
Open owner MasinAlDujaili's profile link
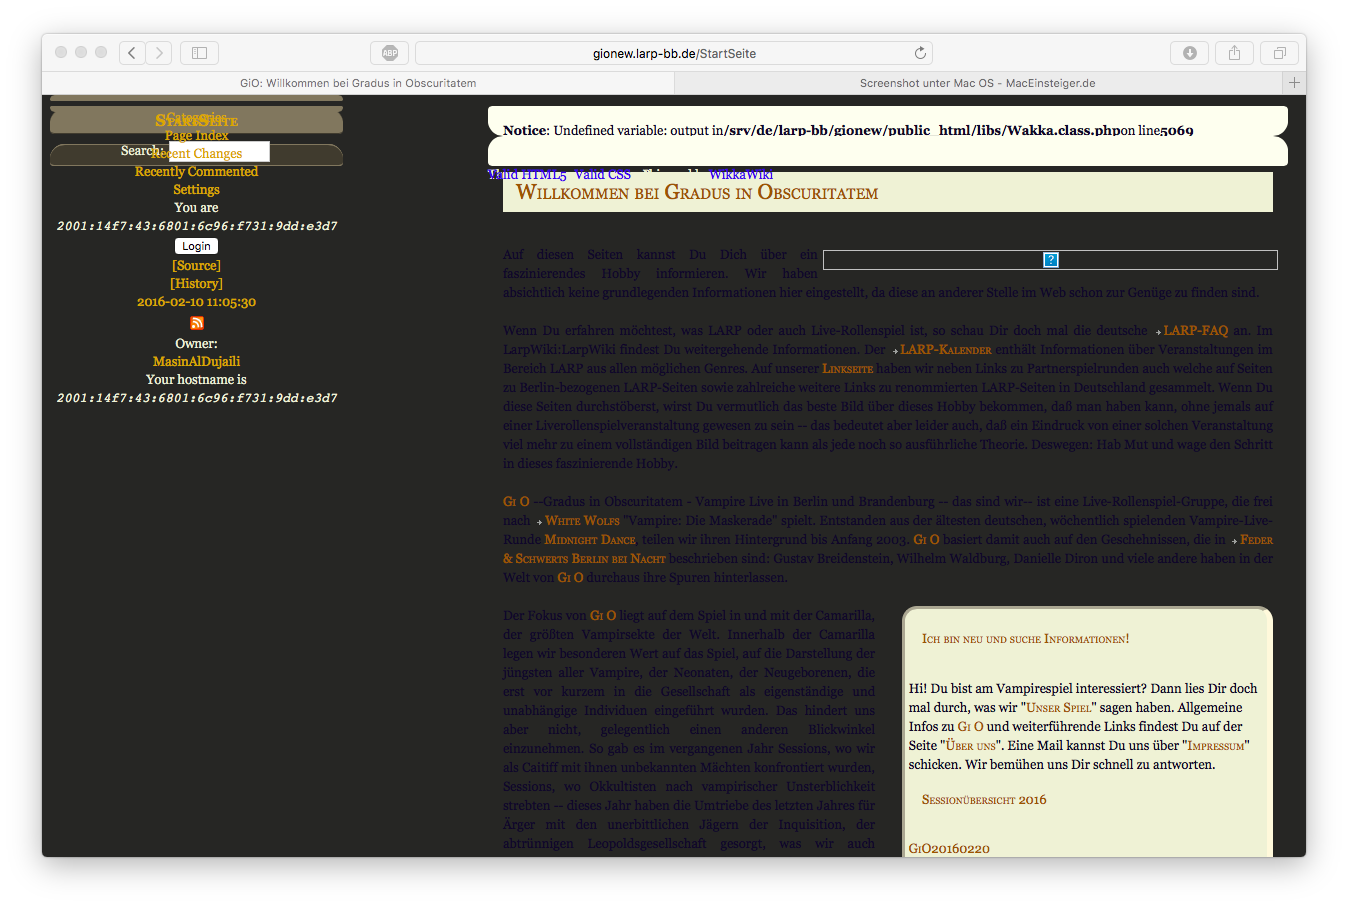coord(196,362)
